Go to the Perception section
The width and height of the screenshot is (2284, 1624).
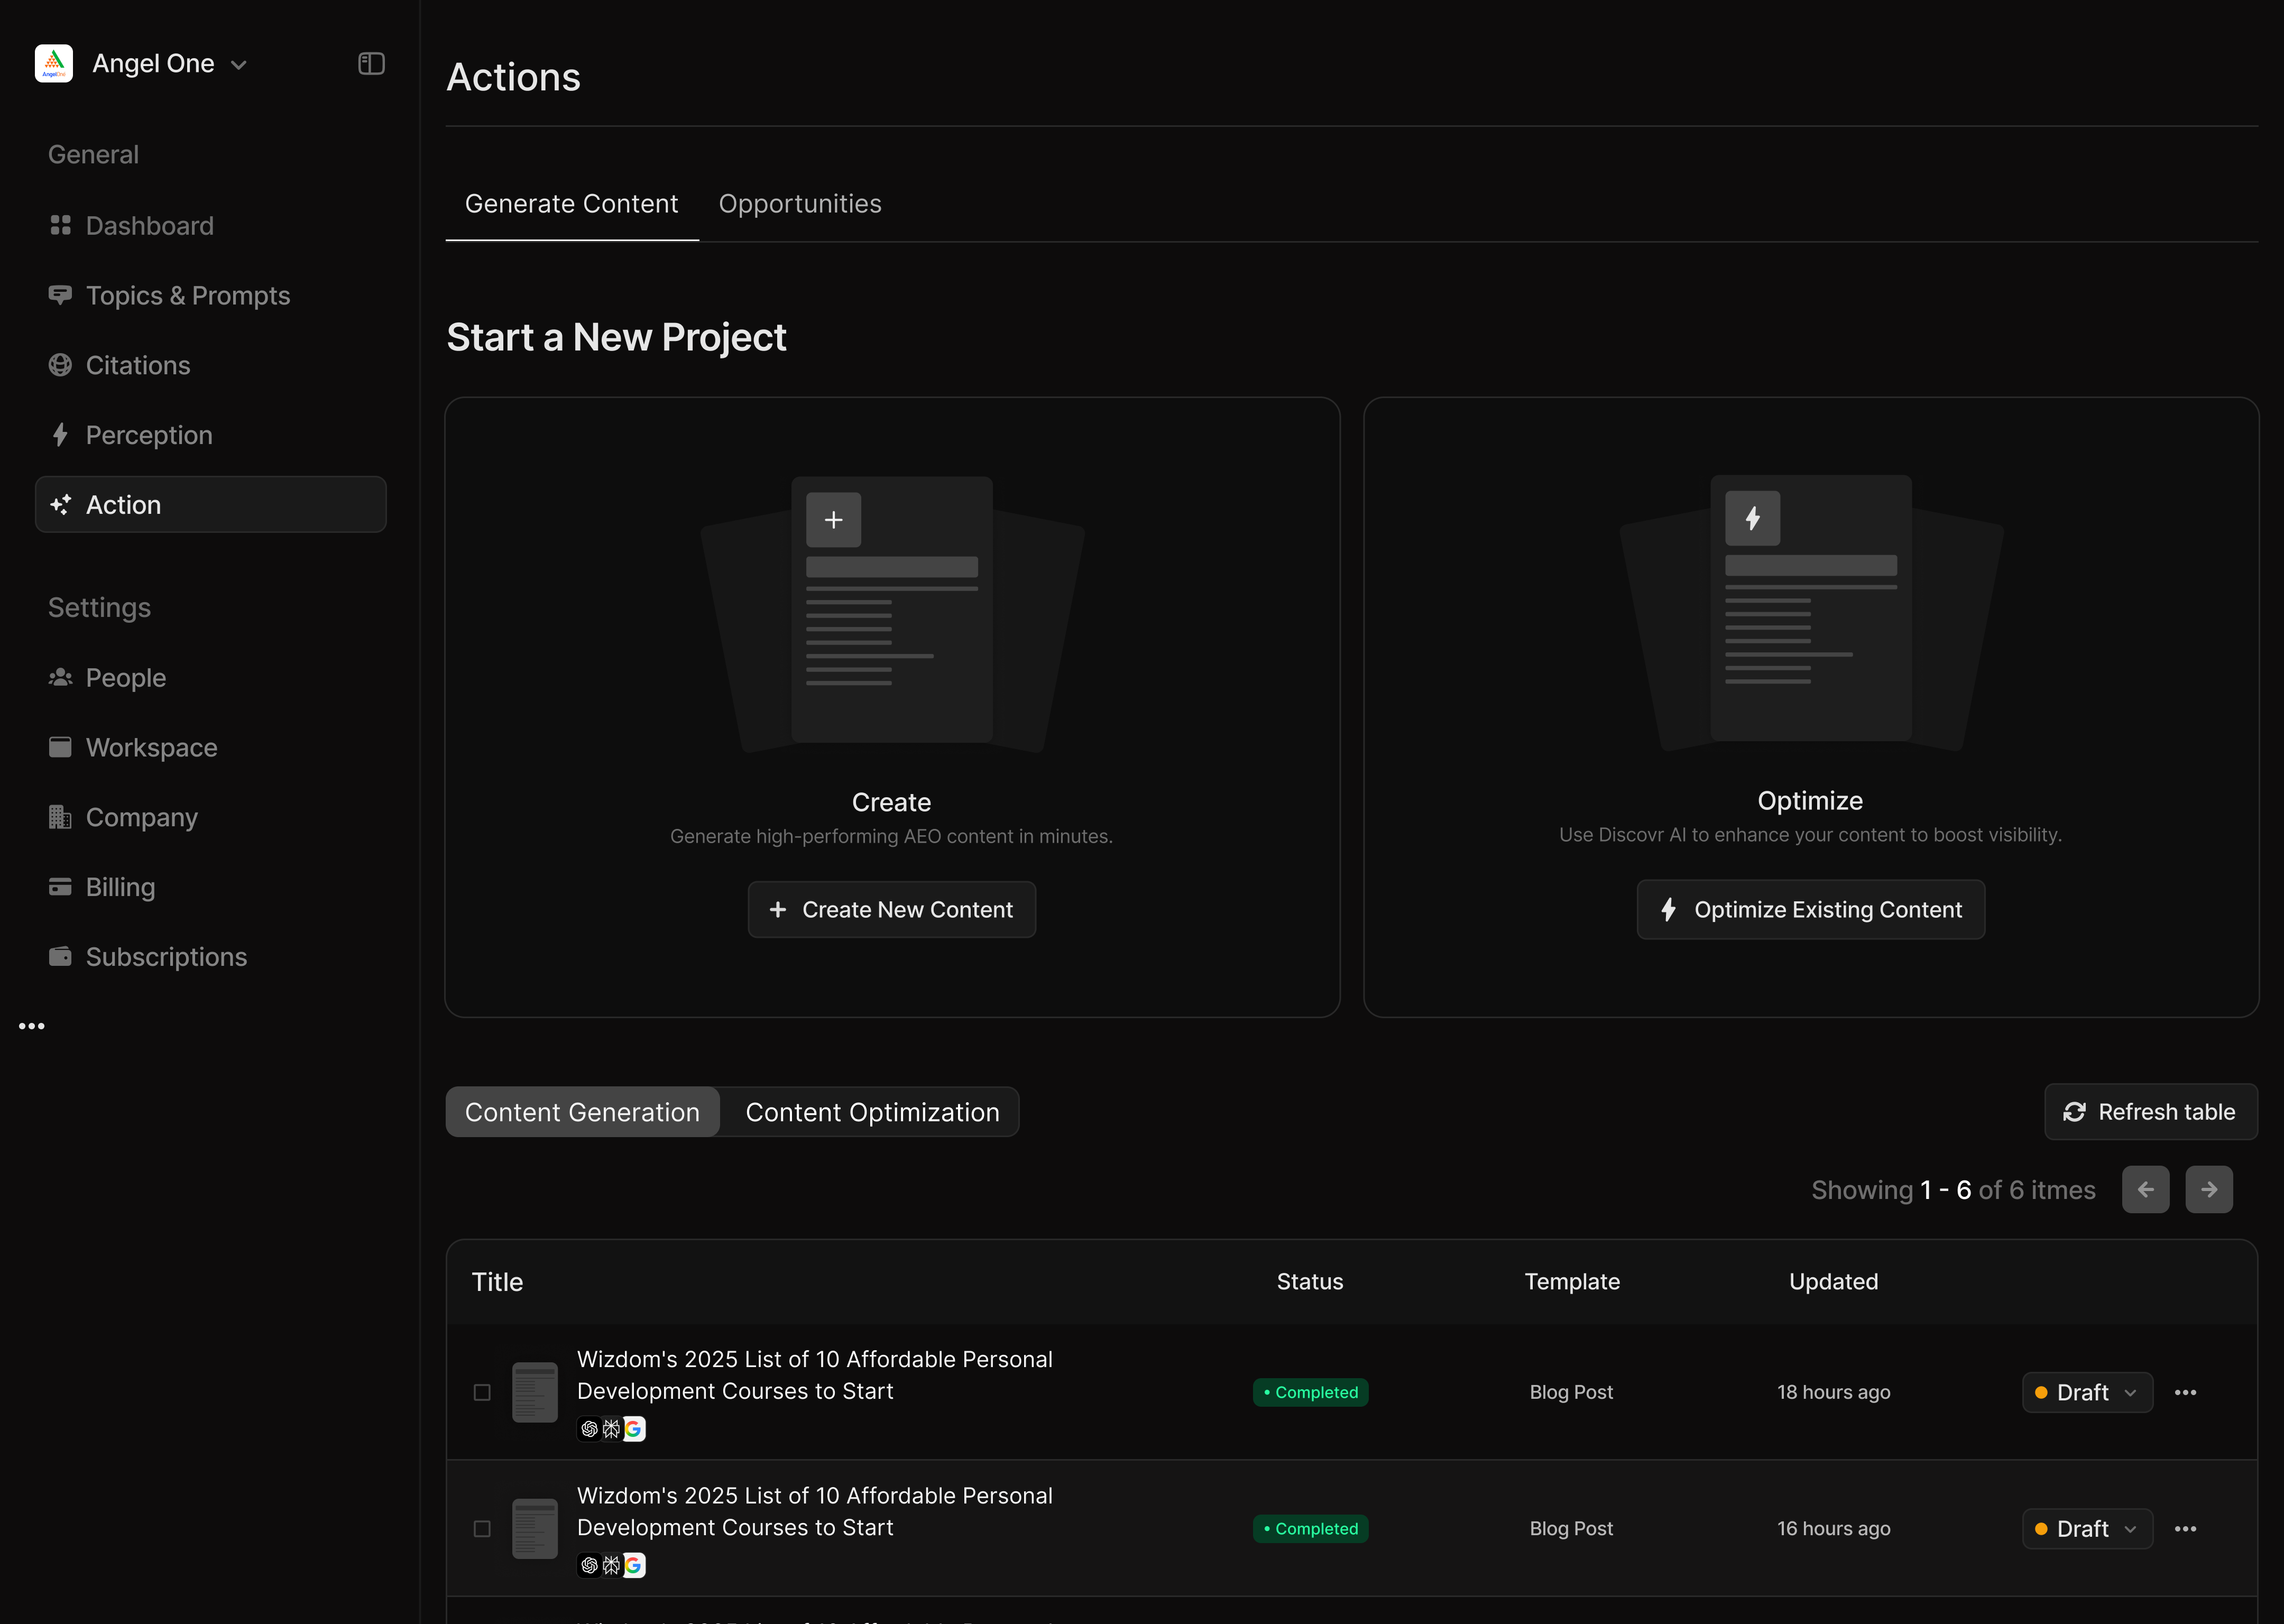[148, 435]
